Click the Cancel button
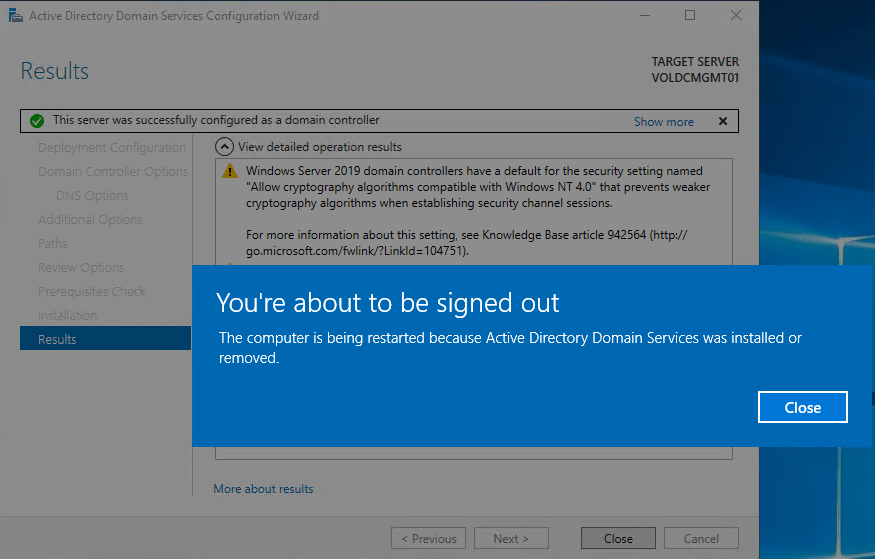 pyautogui.click(x=704, y=538)
